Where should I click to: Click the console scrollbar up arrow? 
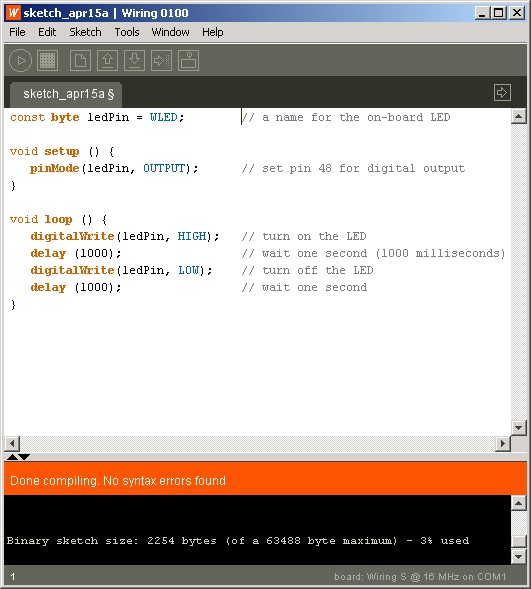(519, 503)
